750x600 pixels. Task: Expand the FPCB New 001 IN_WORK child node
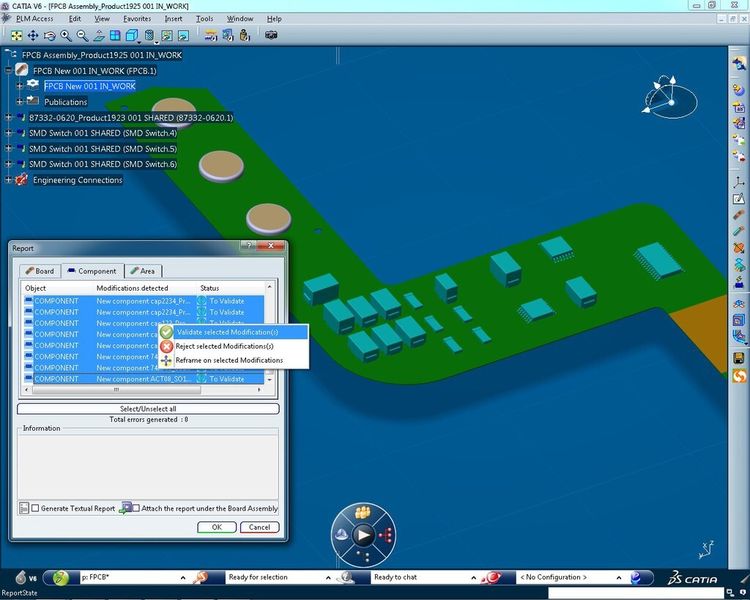click(x=20, y=86)
